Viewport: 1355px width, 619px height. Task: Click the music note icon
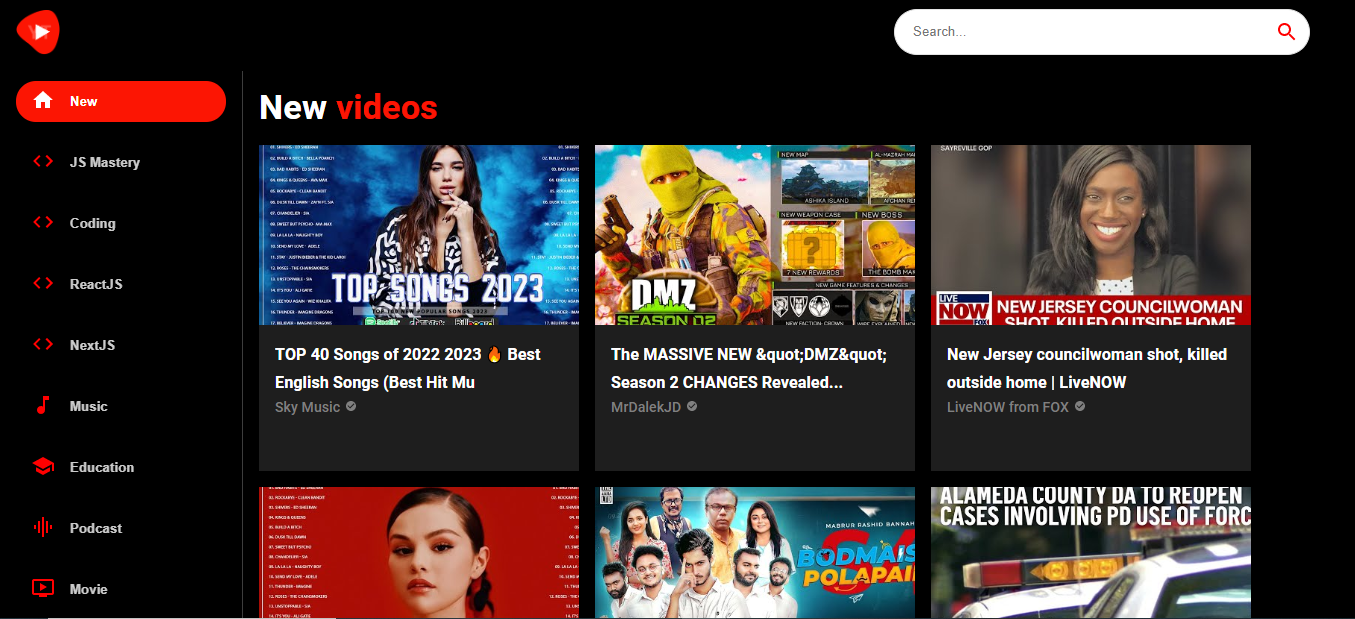[43, 406]
